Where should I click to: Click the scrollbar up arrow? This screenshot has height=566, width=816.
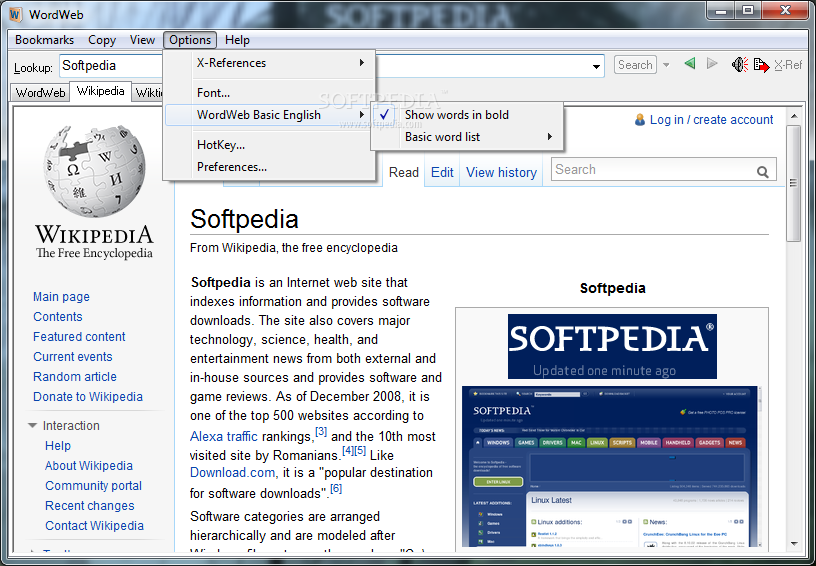tap(794, 115)
